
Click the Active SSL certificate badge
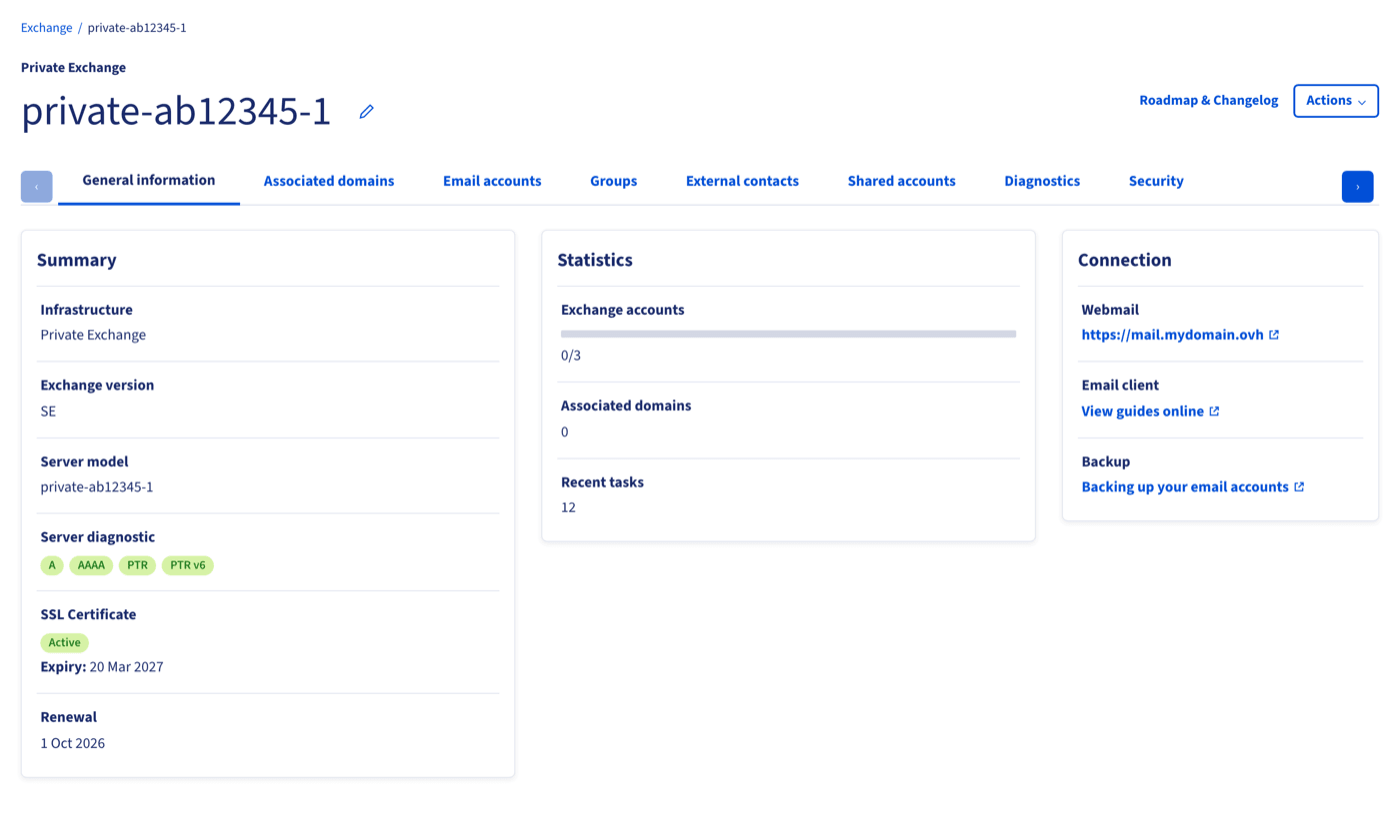[64, 642]
